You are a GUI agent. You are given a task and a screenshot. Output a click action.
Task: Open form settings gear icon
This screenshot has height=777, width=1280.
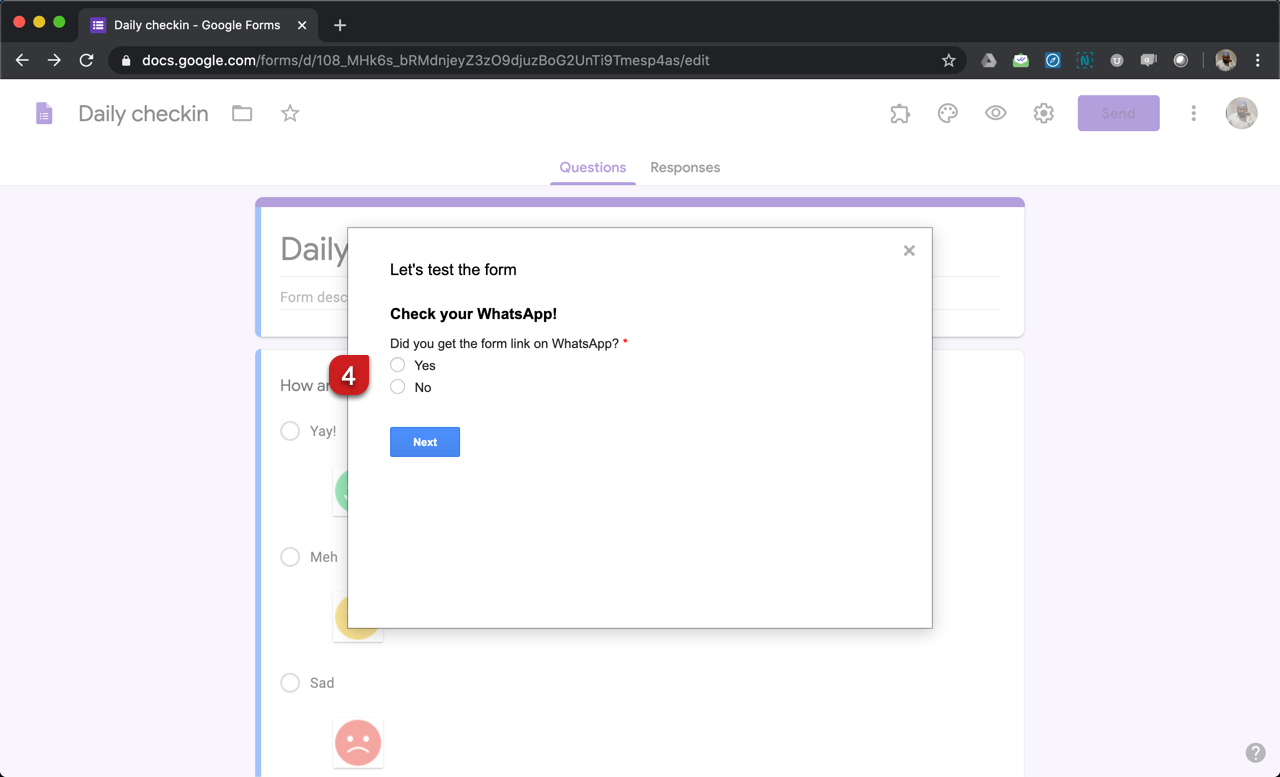[x=1043, y=114]
